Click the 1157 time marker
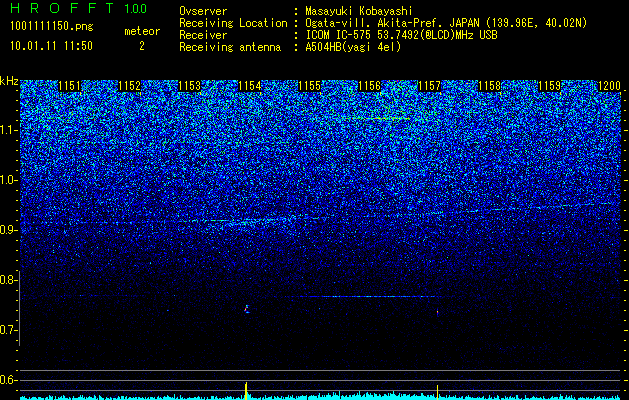Screen dimensions: 629x400 430,86
